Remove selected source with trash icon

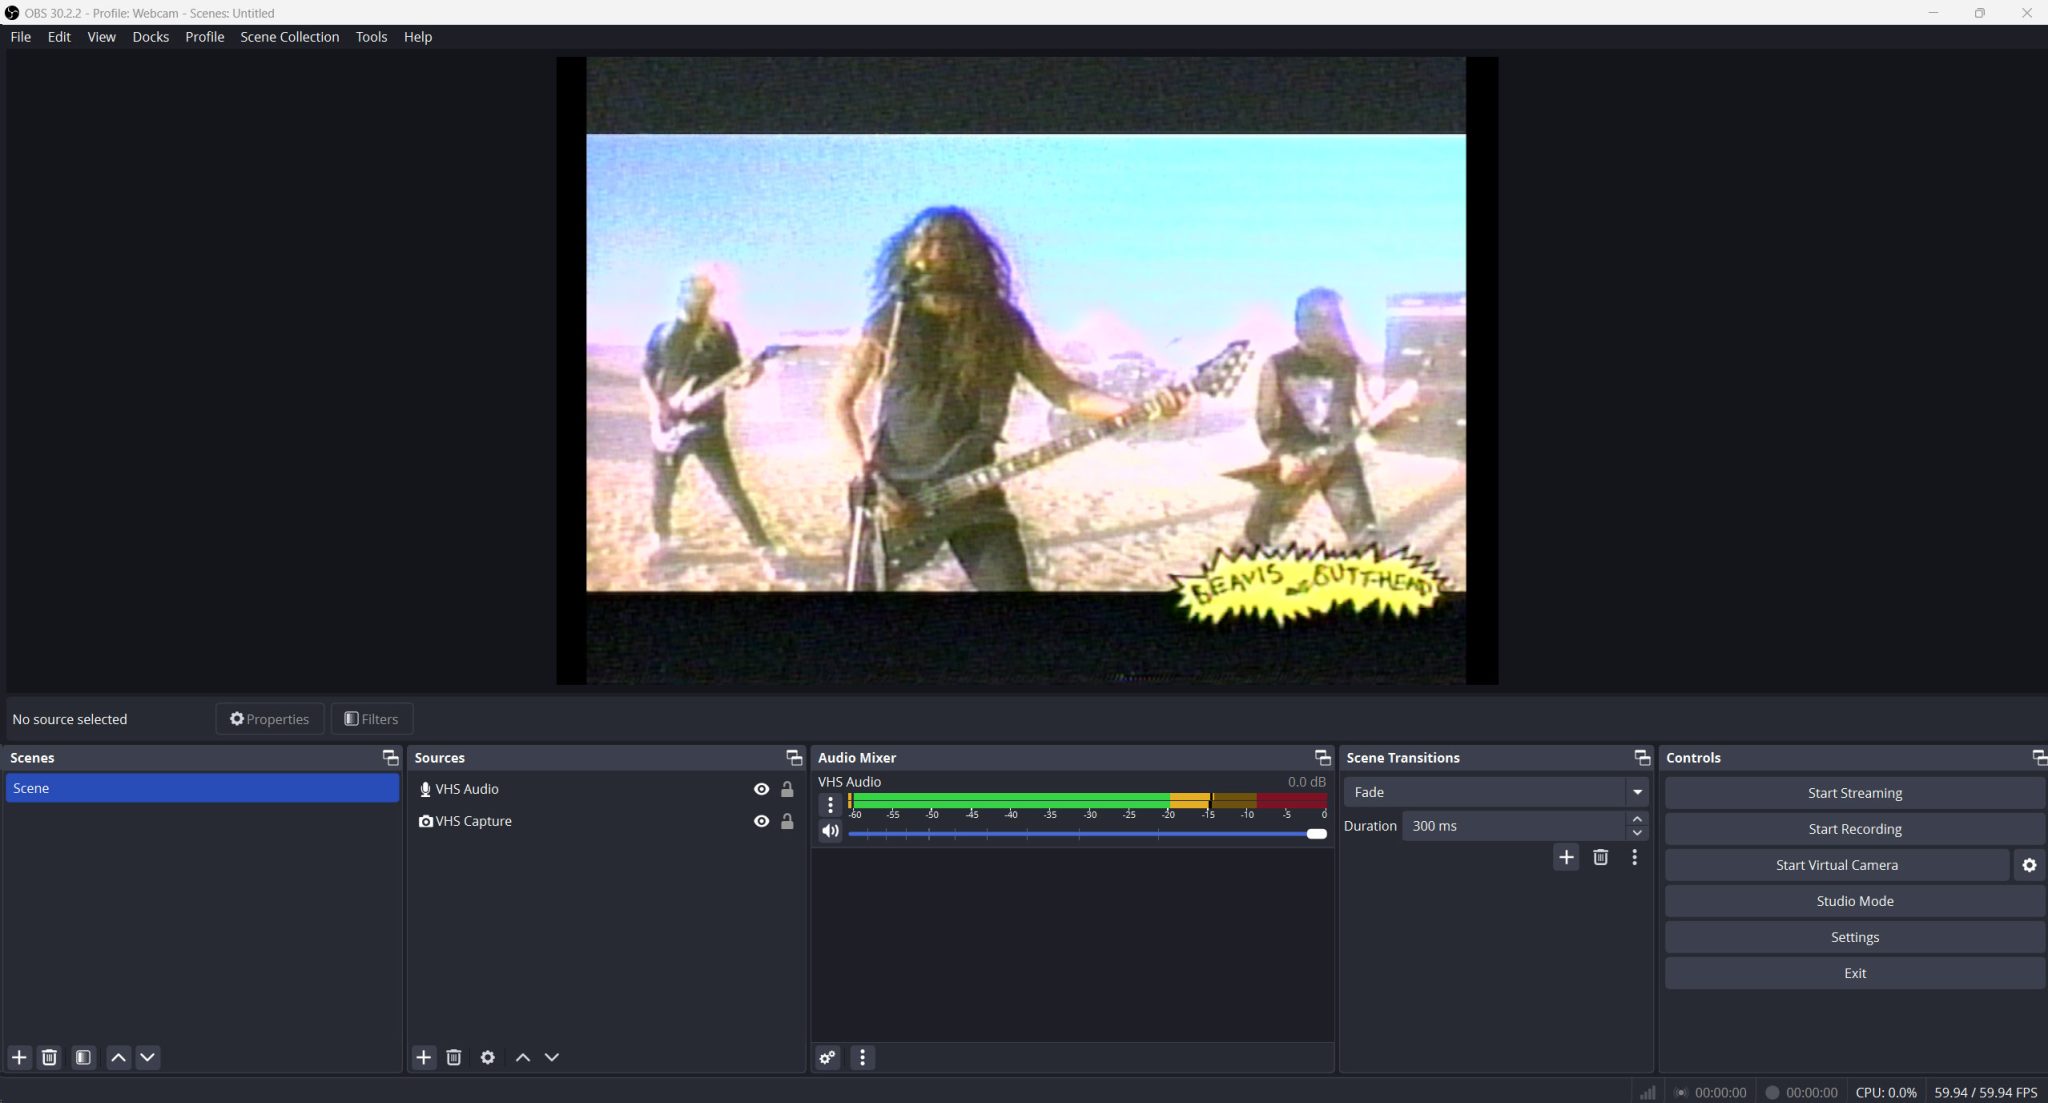pyautogui.click(x=453, y=1057)
